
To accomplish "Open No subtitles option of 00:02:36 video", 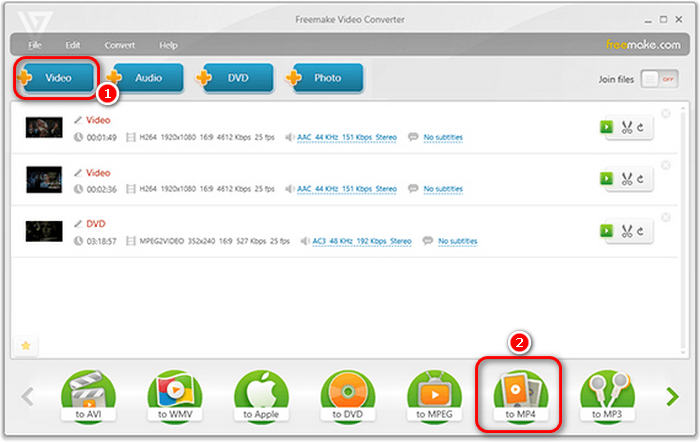I will [443, 189].
